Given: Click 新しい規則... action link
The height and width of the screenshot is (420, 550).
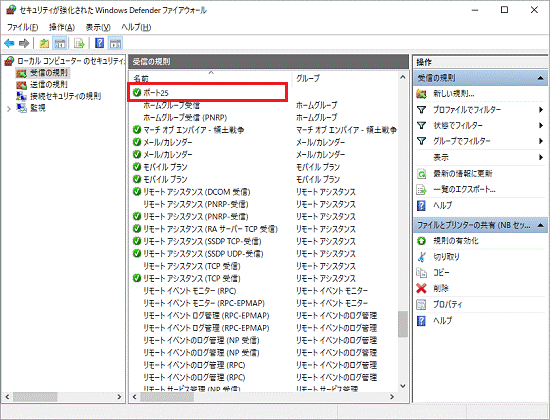Looking at the screenshot, I should [454, 94].
